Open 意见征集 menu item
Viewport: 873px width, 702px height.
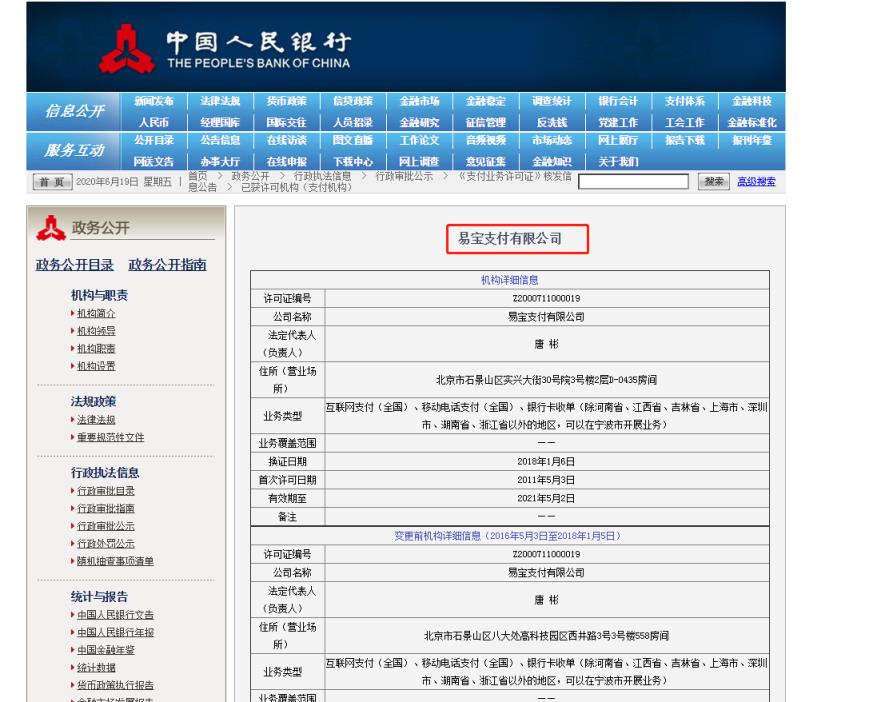coord(485,161)
